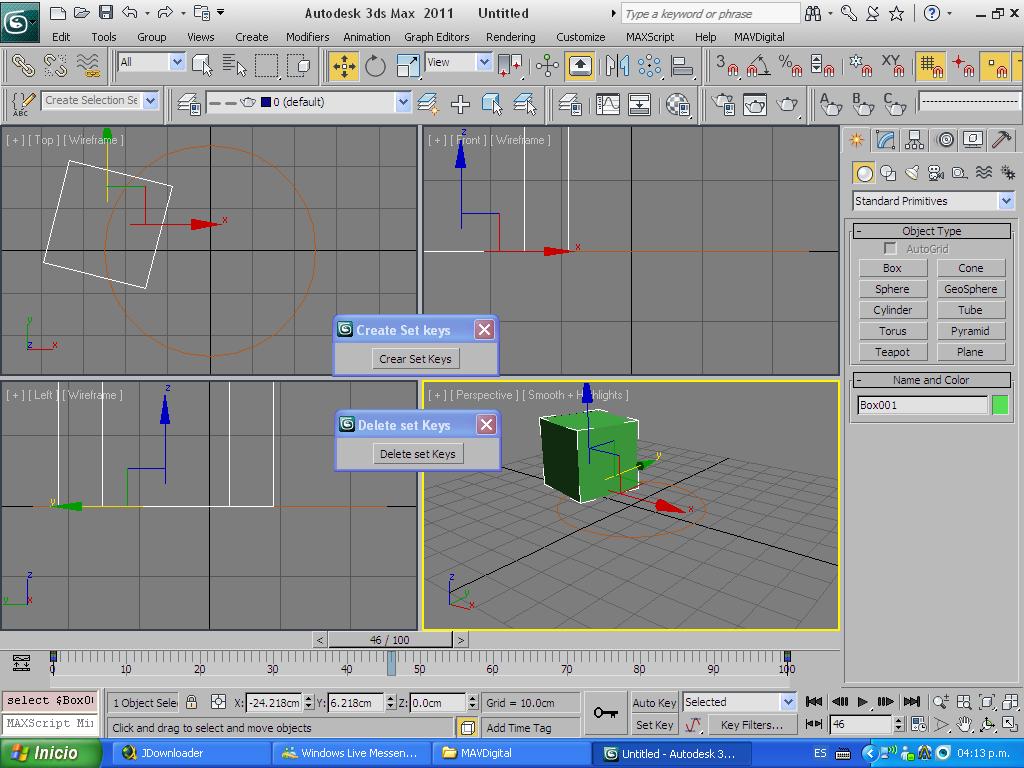Toggle the Angle Snap button
This screenshot has width=1024, height=768.
click(x=758, y=66)
